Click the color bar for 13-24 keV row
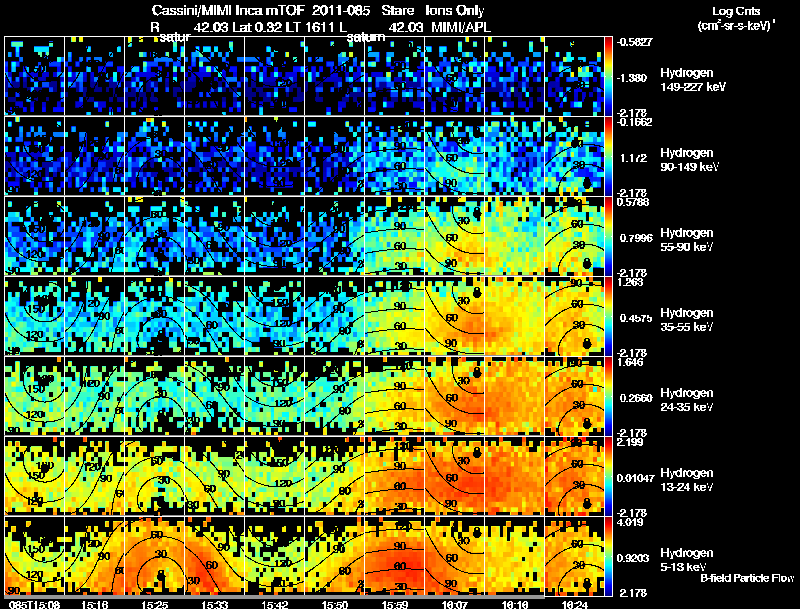The height and width of the screenshot is (609, 800). coord(608,476)
